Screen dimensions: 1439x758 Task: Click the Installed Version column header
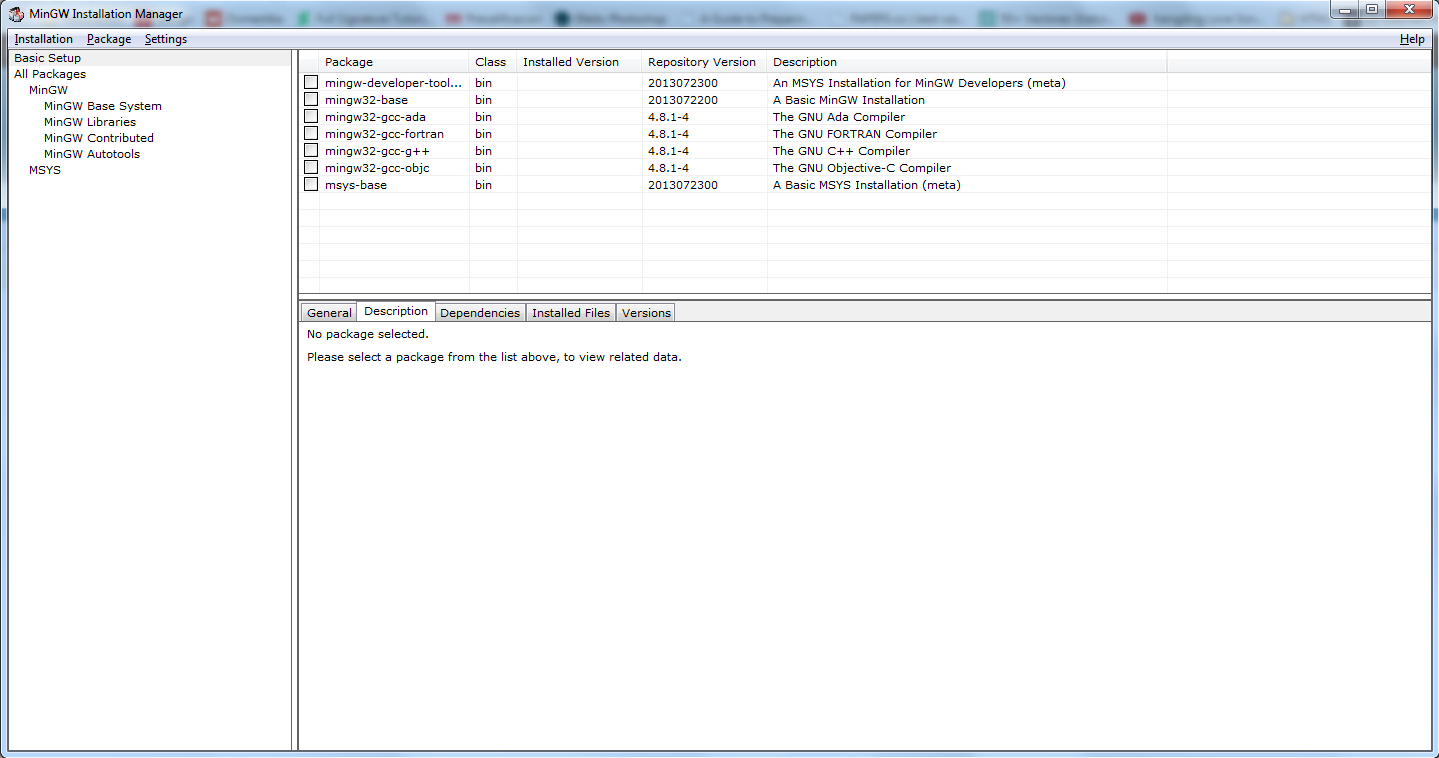coord(580,62)
